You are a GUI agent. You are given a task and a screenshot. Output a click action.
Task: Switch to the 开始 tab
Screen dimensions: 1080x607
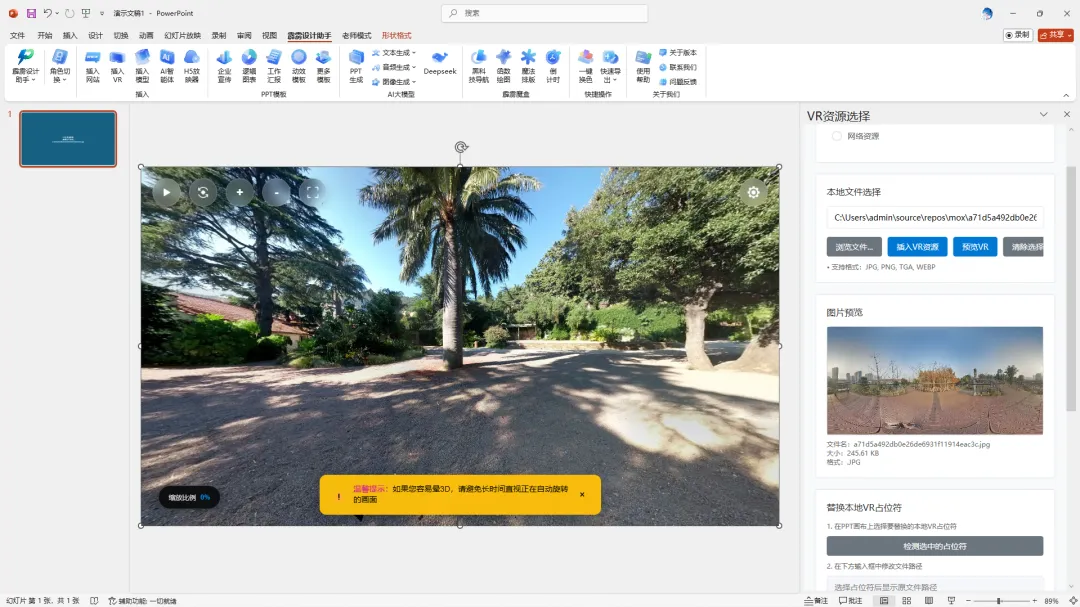[45, 35]
